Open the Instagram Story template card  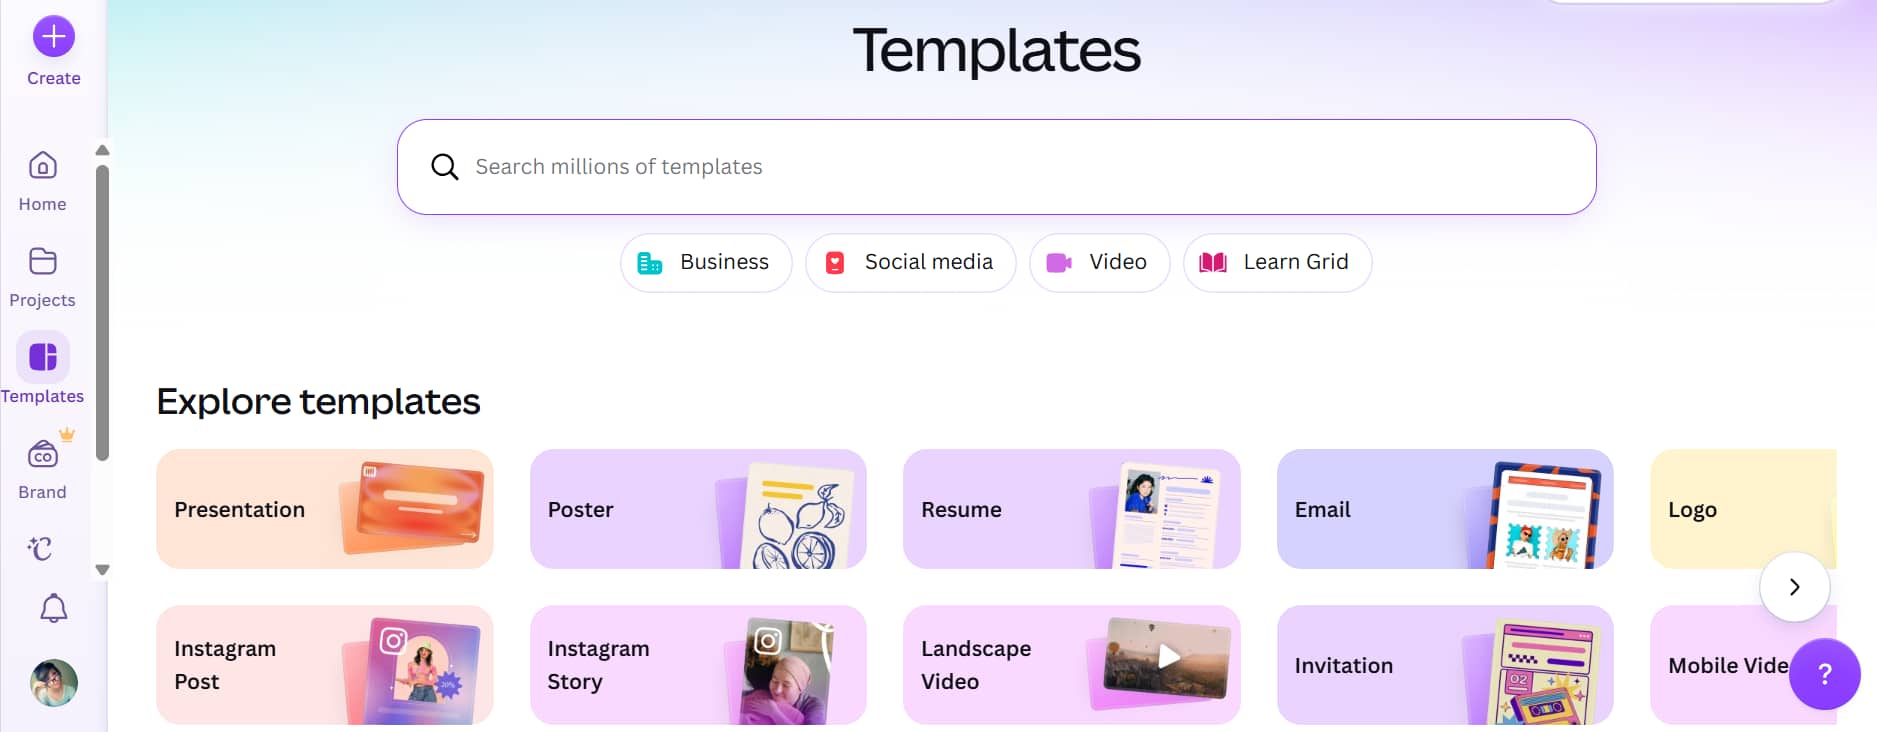click(698, 665)
